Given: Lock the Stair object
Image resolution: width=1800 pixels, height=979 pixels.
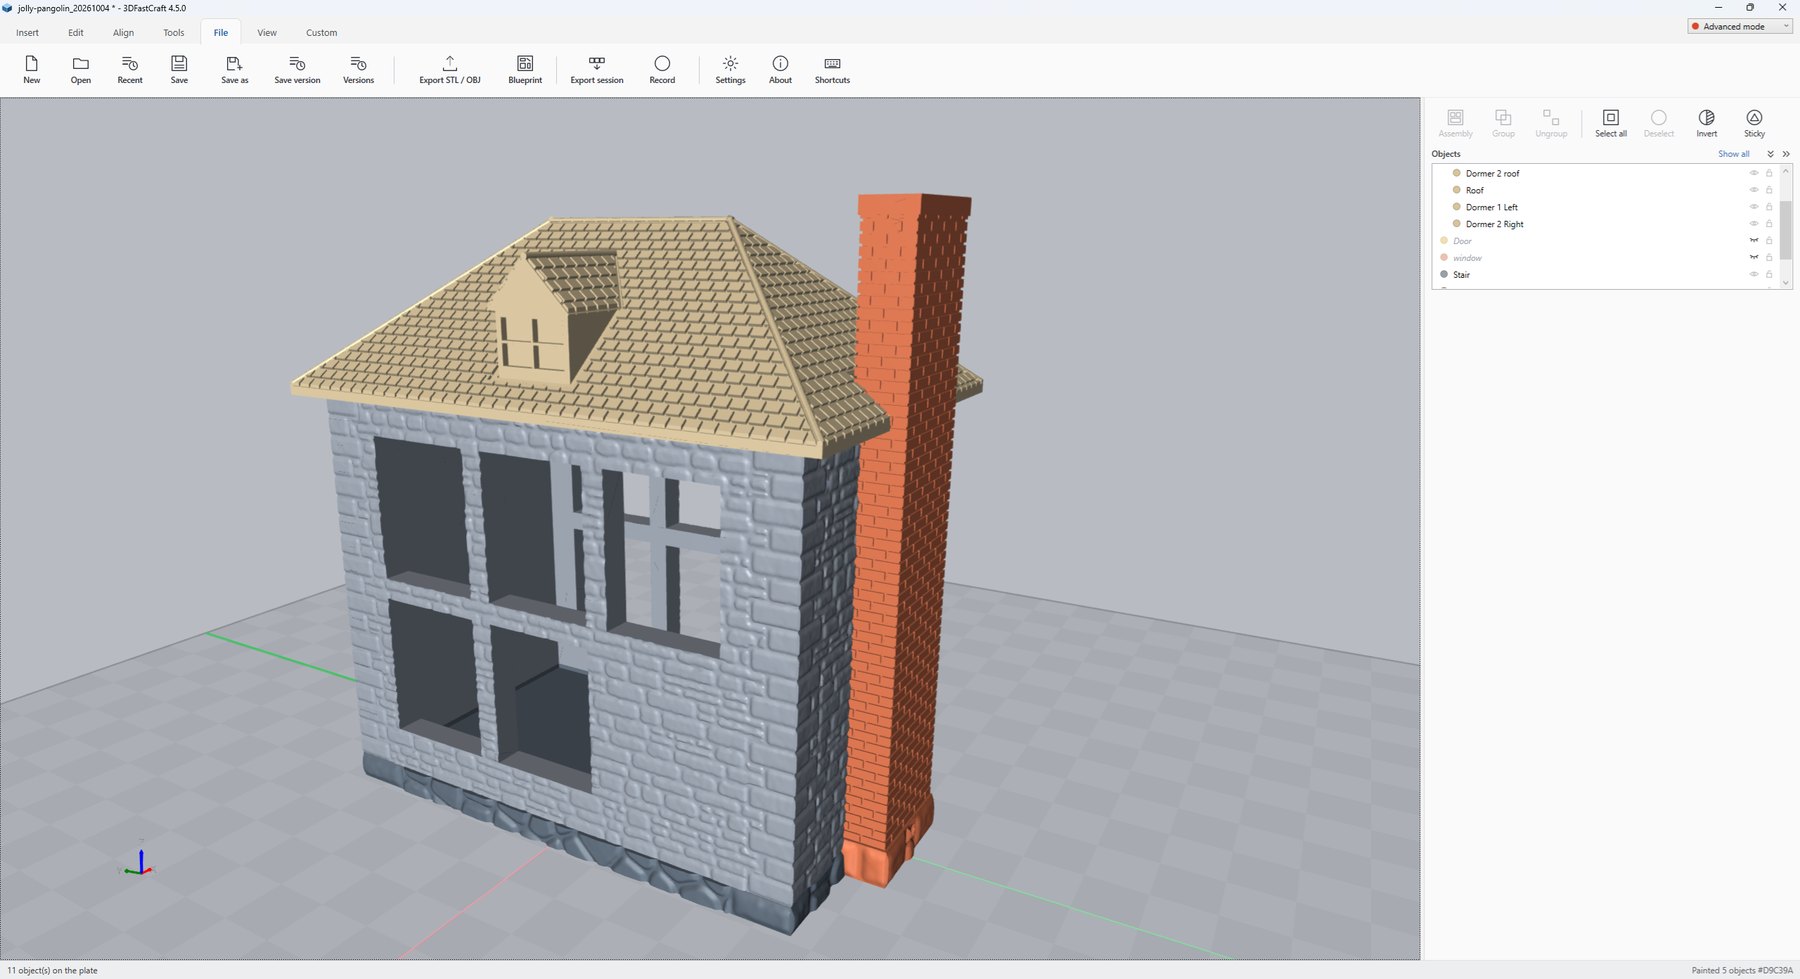Looking at the screenshot, I should [1769, 274].
